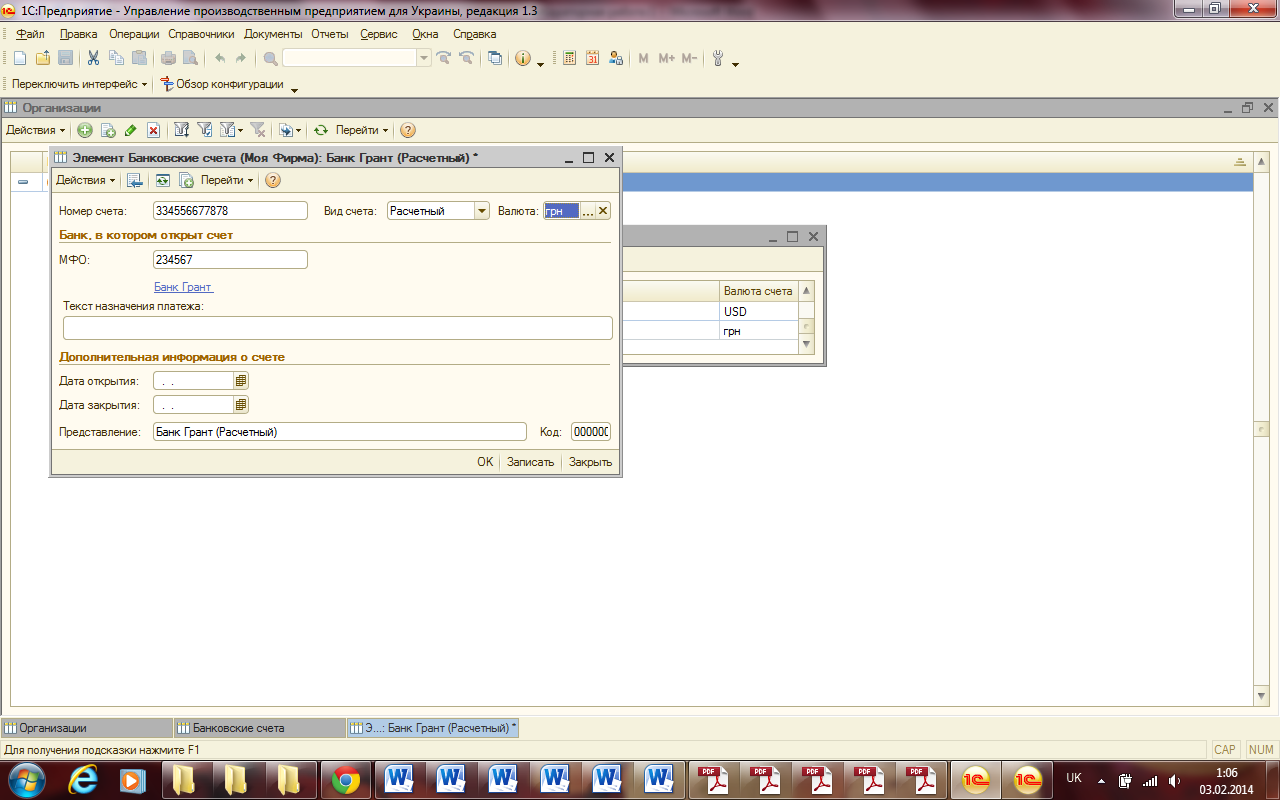Select USD cell in Валюта счета column

click(759, 311)
